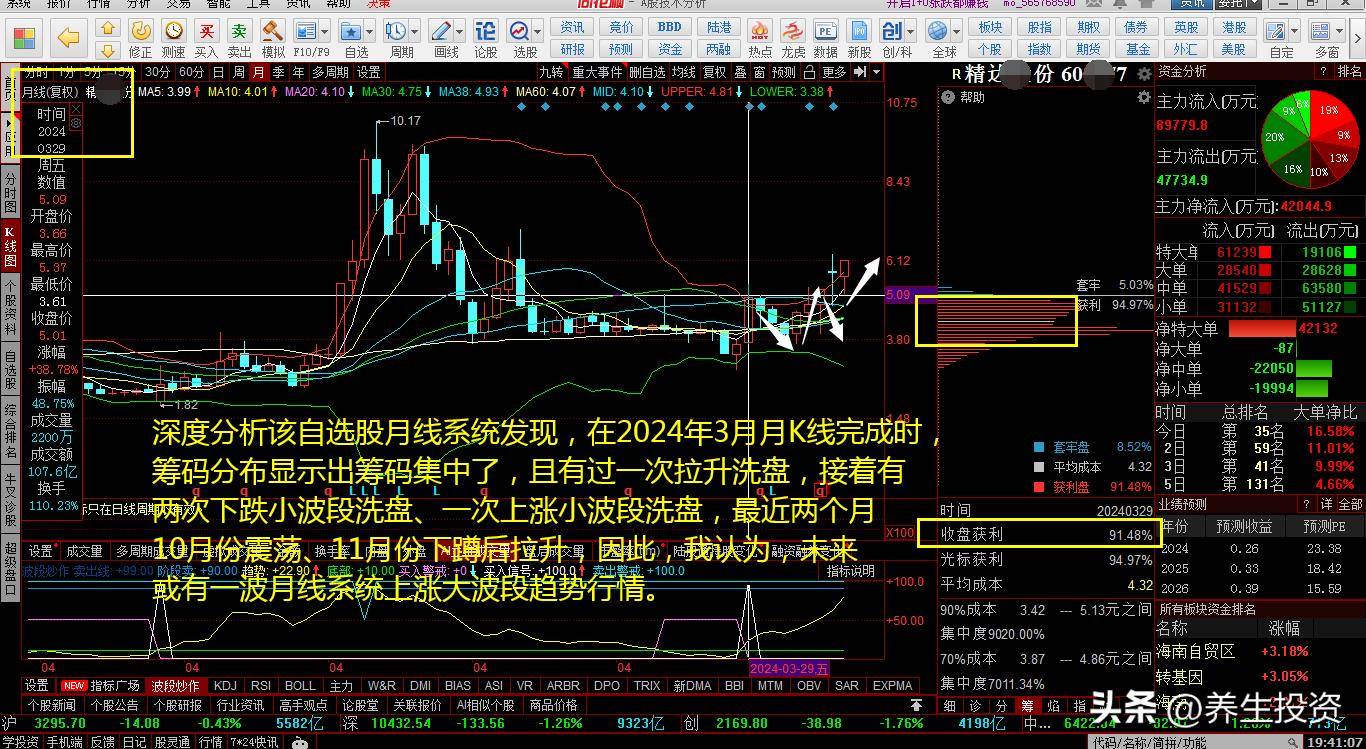This screenshot has height=749, width=1366.
Task: Click the 卖出 sell icon
Action: [239, 31]
